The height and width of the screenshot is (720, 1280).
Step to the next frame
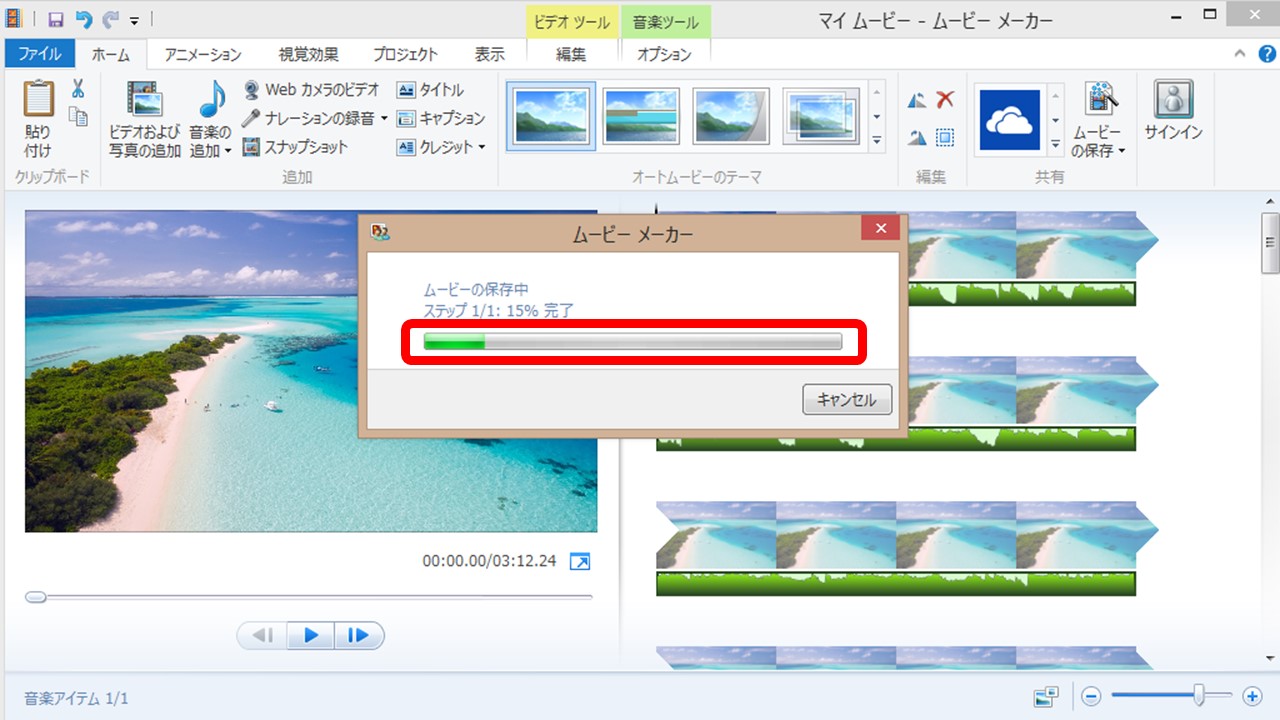pyautogui.click(x=359, y=635)
